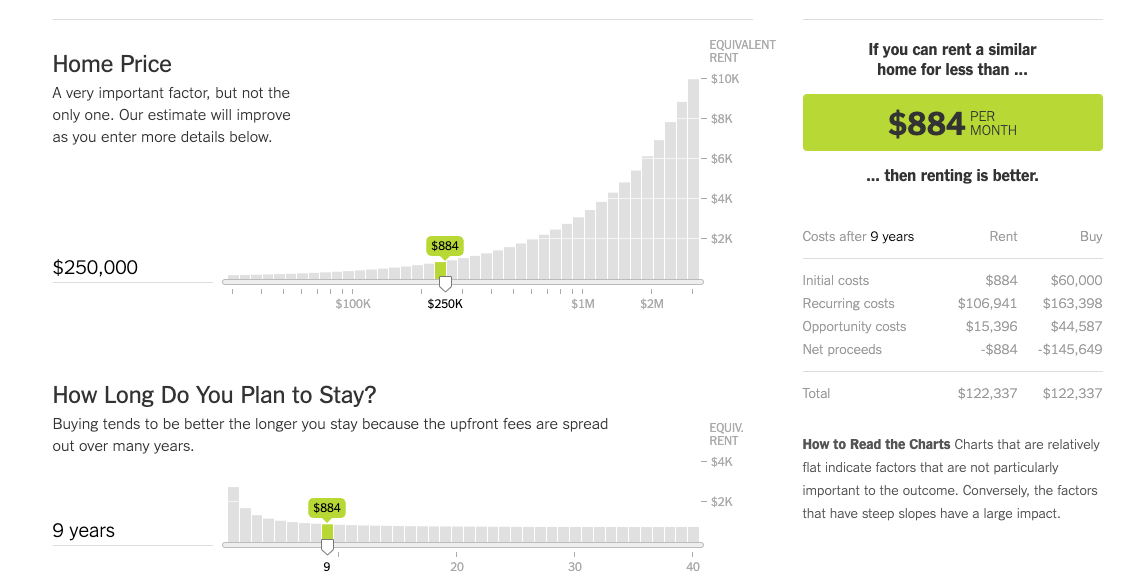The width and height of the screenshot is (1129, 577).
Task: Click the 'How to Read the Charts' heading
Action: [x=876, y=445]
